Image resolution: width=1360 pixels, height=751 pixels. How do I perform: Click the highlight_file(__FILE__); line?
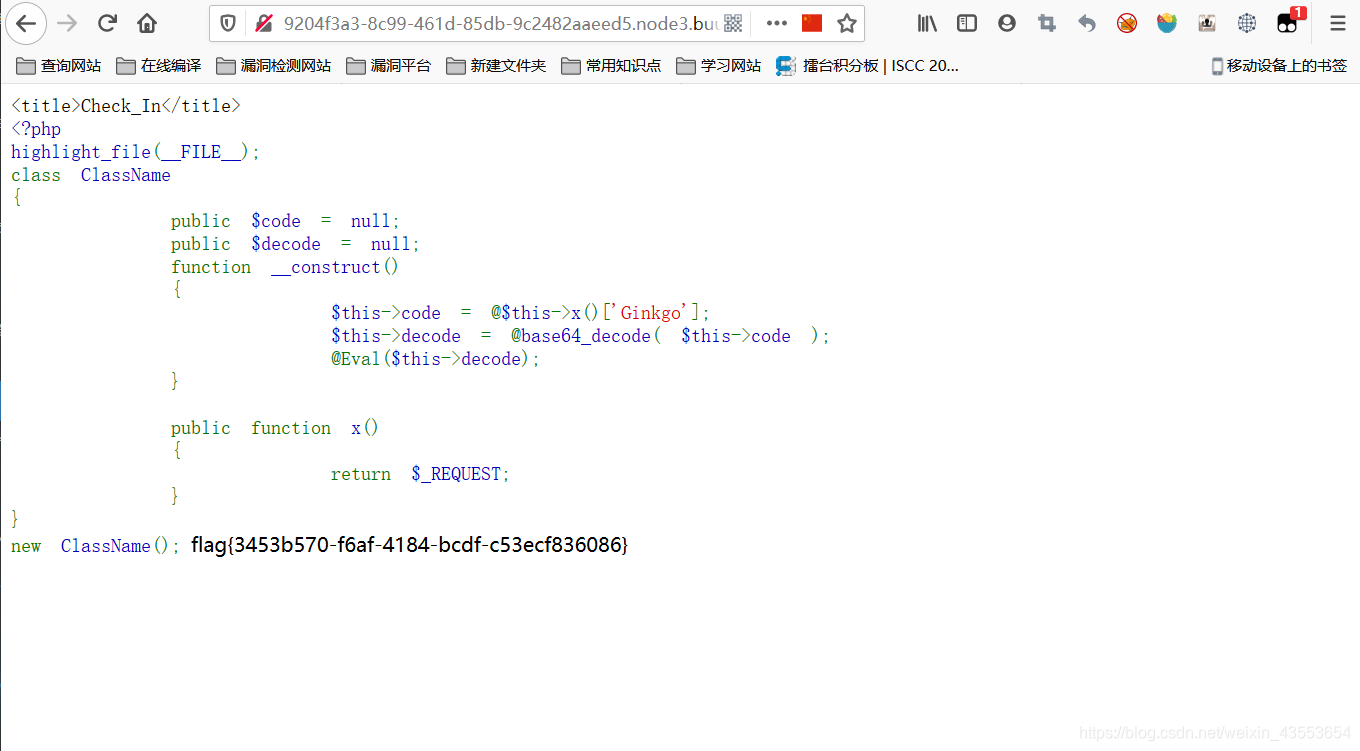[136, 152]
